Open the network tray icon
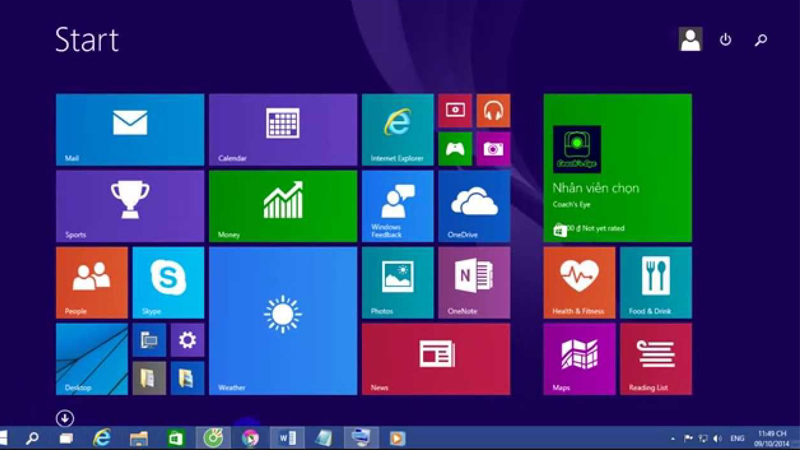800x450 pixels. tap(703, 438)
